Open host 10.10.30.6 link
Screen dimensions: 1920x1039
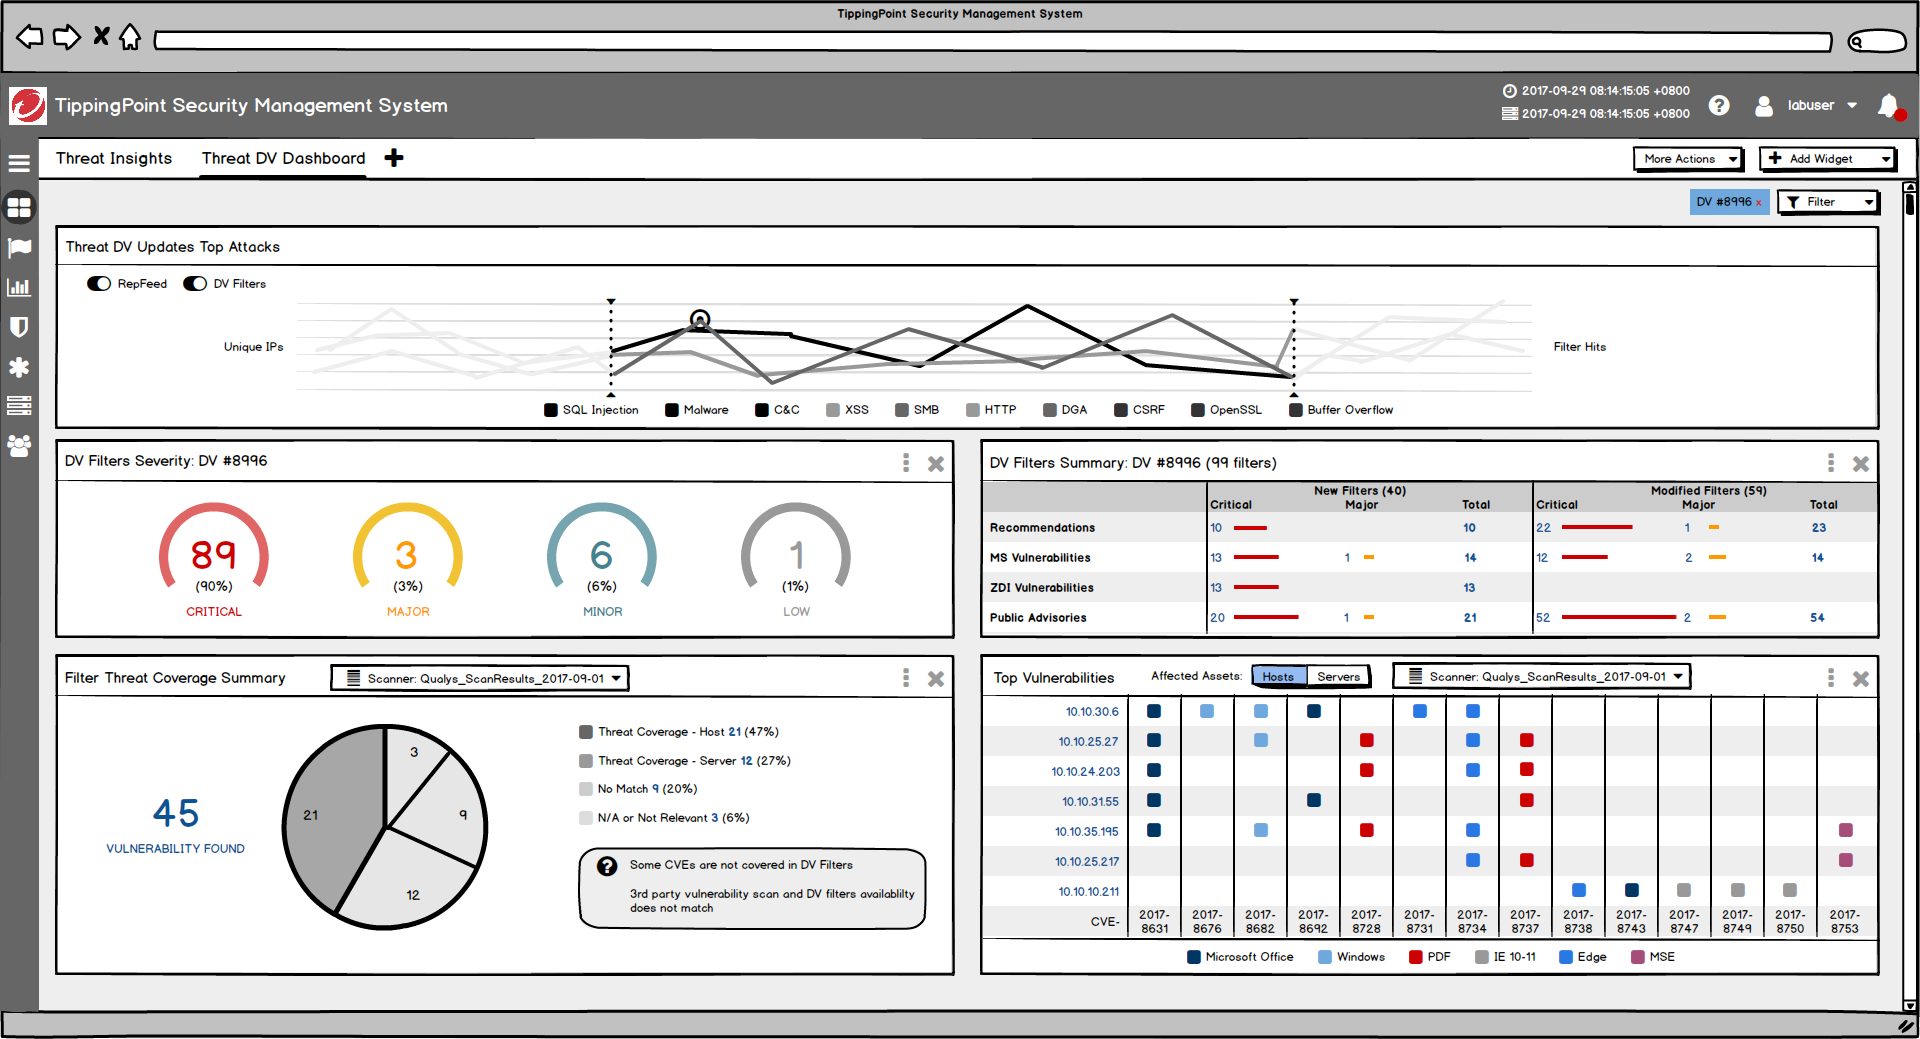pyautogui.click(x=1092, y=712)
